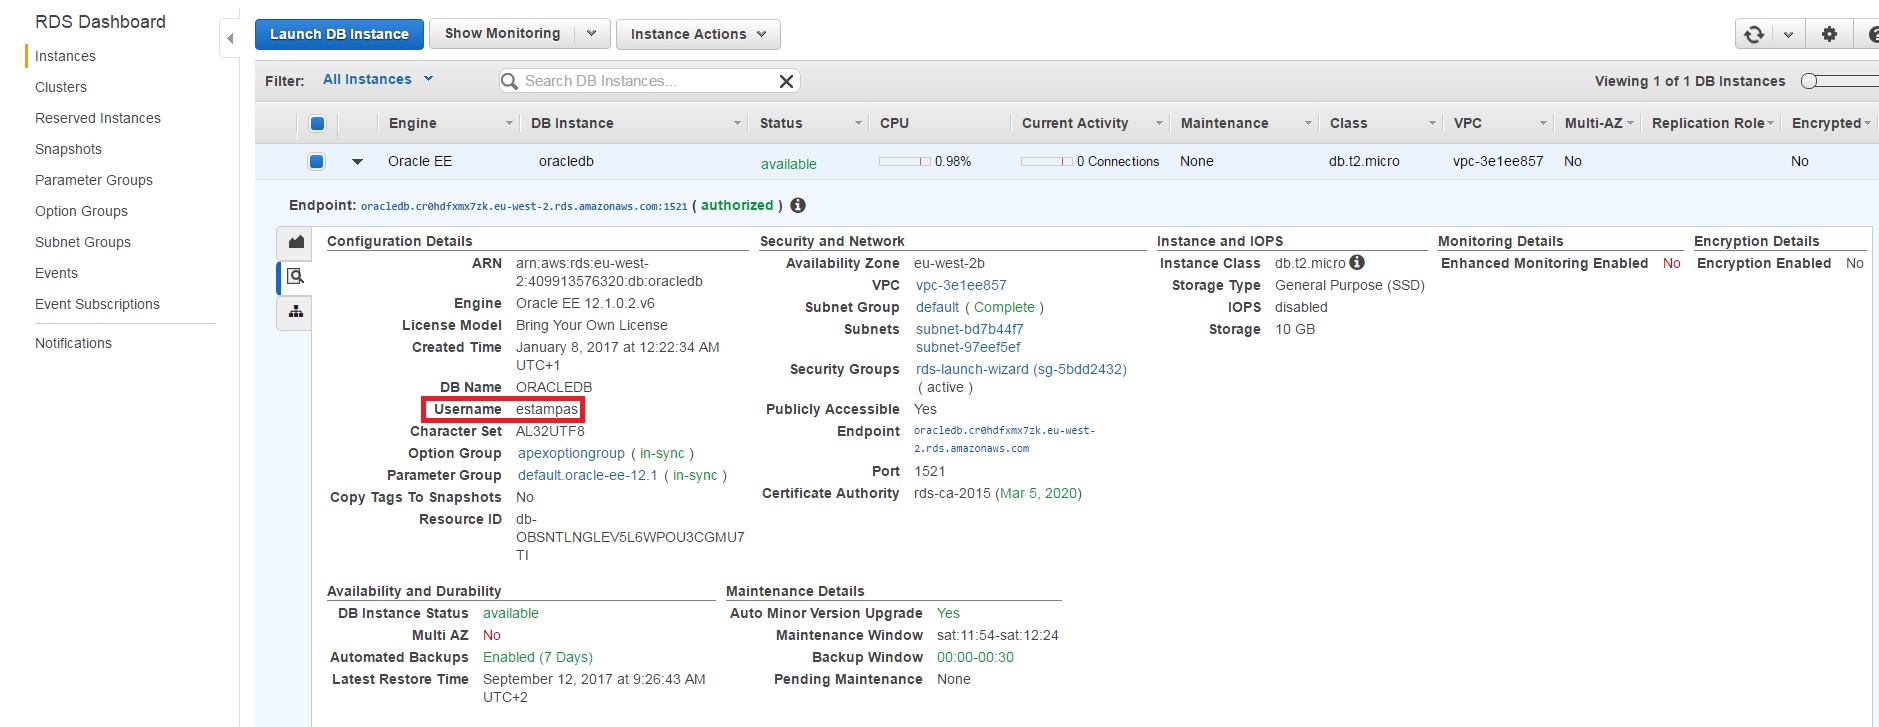
Task: Open Clusters in the sidebar
Action: [x=61, y=87]
